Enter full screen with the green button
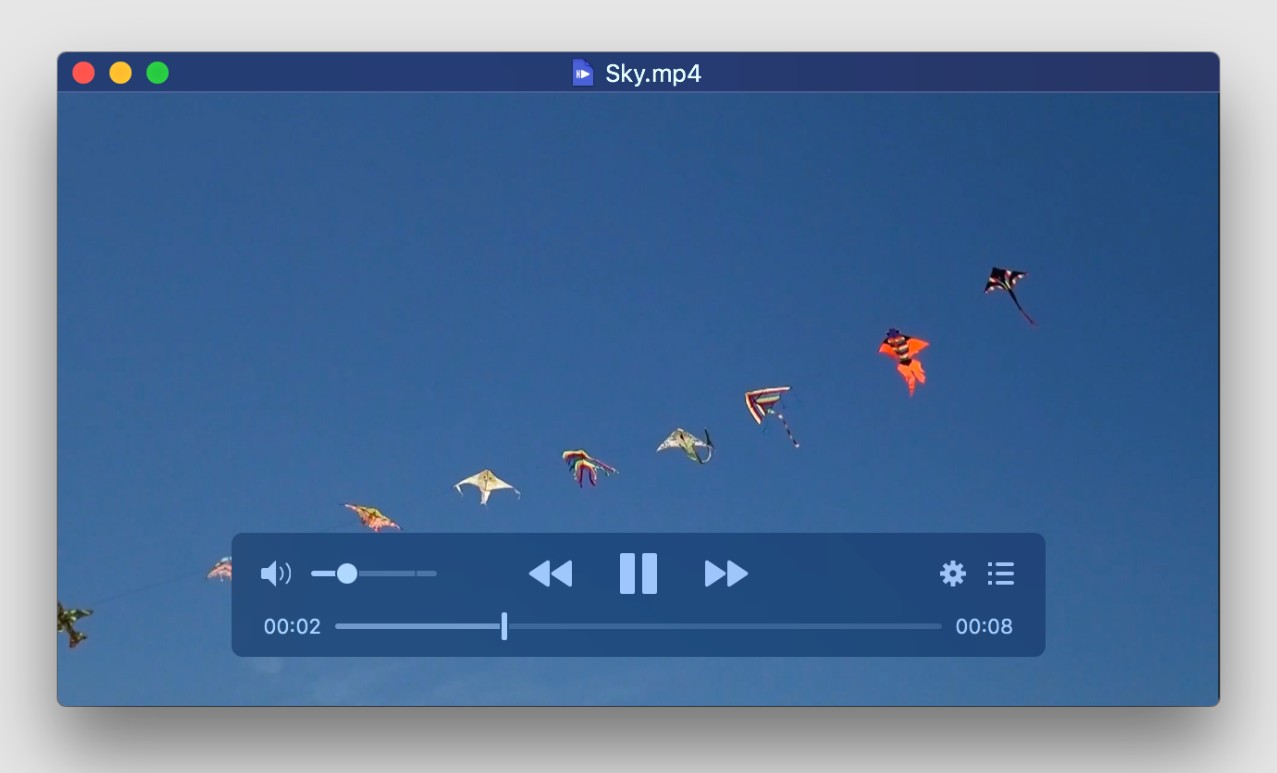The image size is (1277, 773). 156,72
